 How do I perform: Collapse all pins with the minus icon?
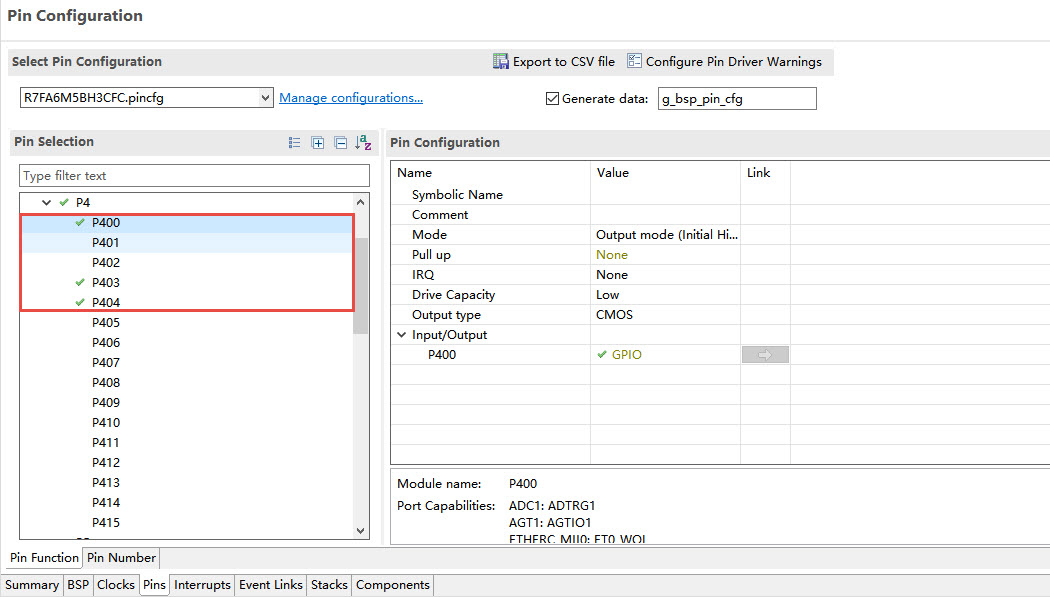tap(340, 143)
